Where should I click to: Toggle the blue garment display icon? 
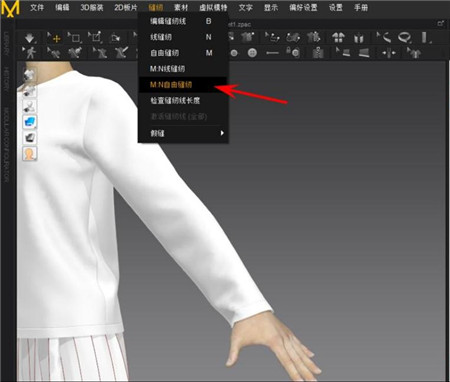click(30, 122)
